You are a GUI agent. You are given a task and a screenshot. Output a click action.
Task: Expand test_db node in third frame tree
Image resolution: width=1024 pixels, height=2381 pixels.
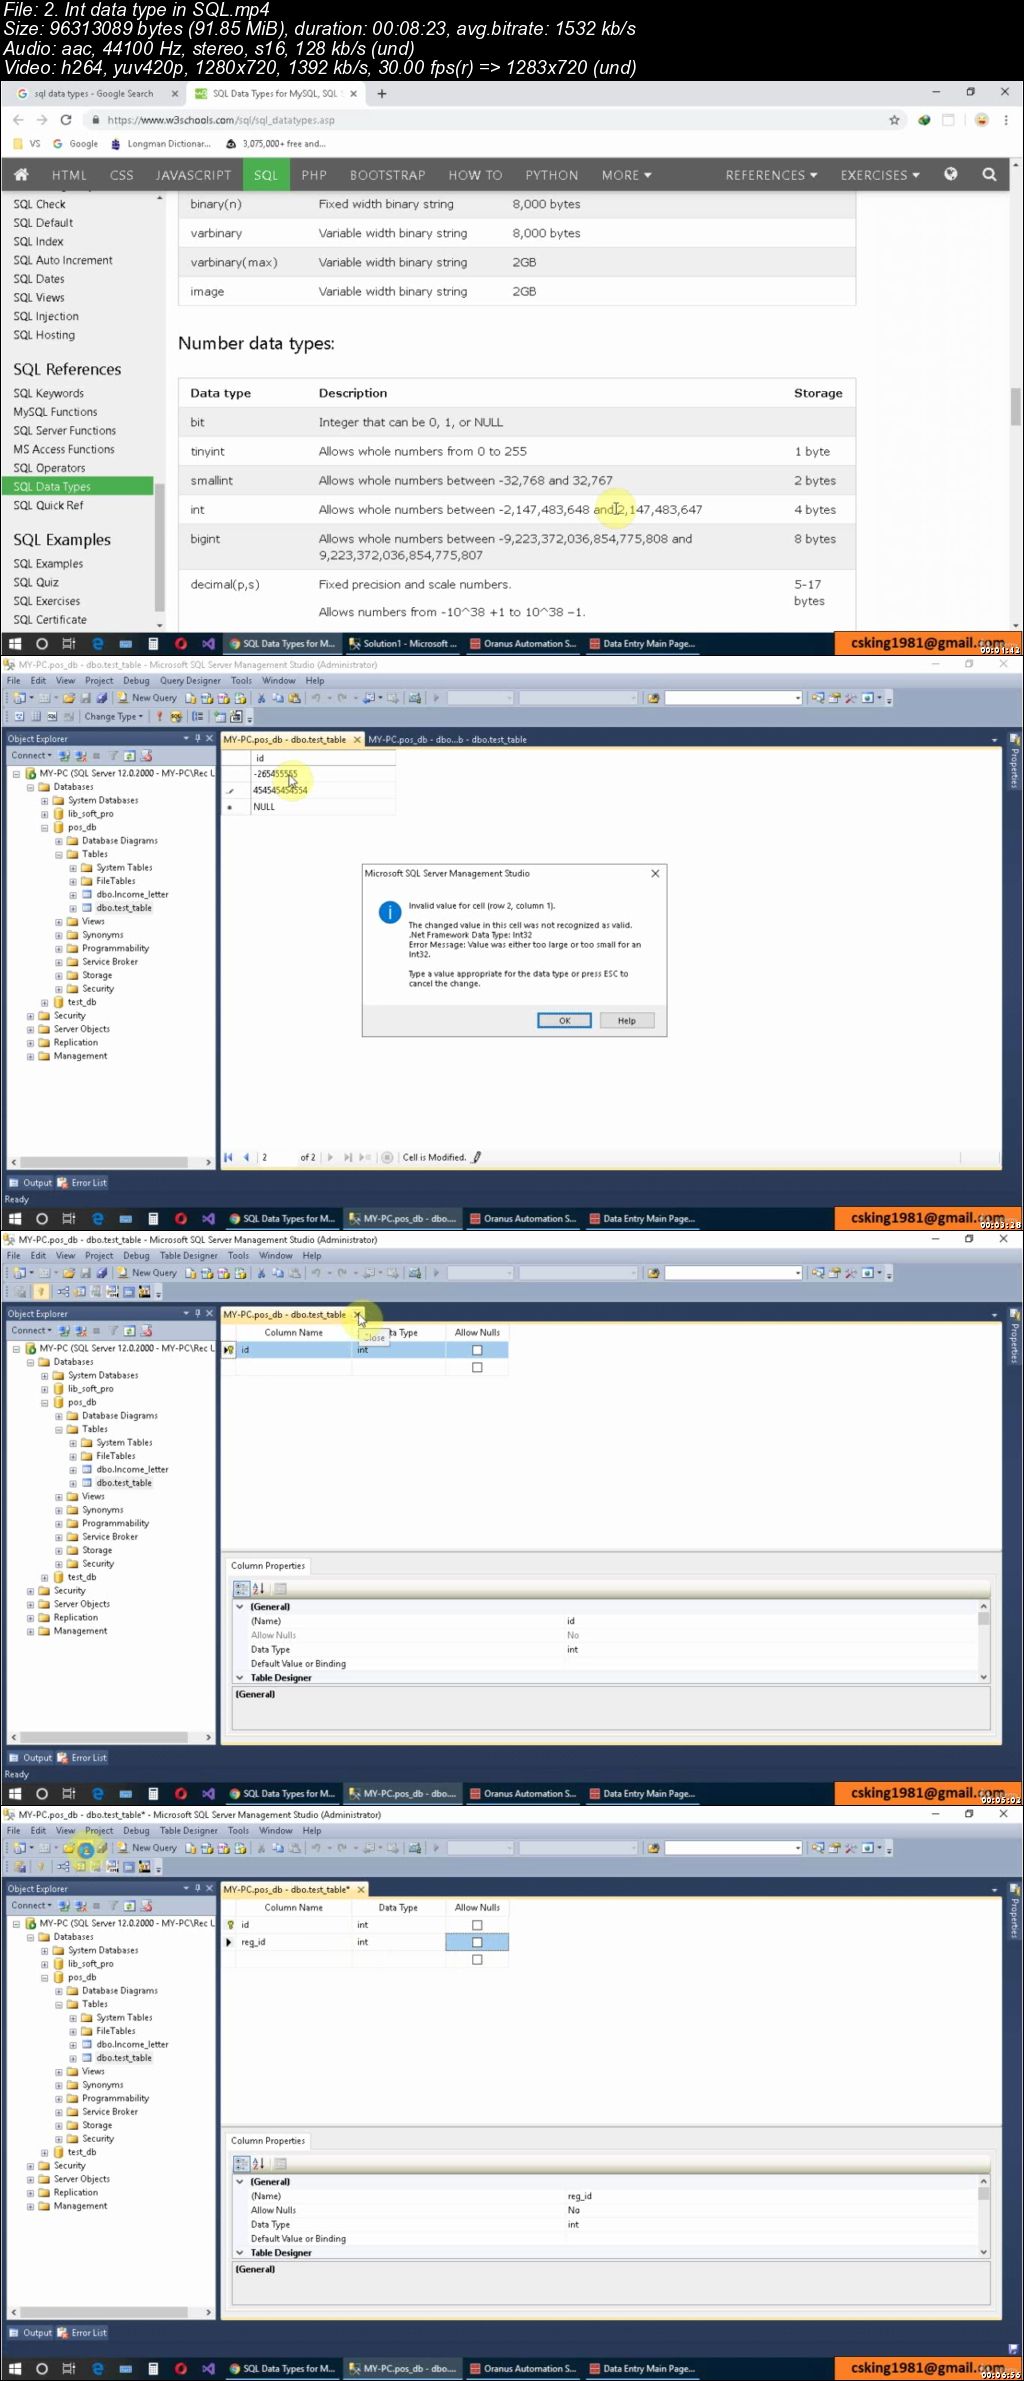44,1577
